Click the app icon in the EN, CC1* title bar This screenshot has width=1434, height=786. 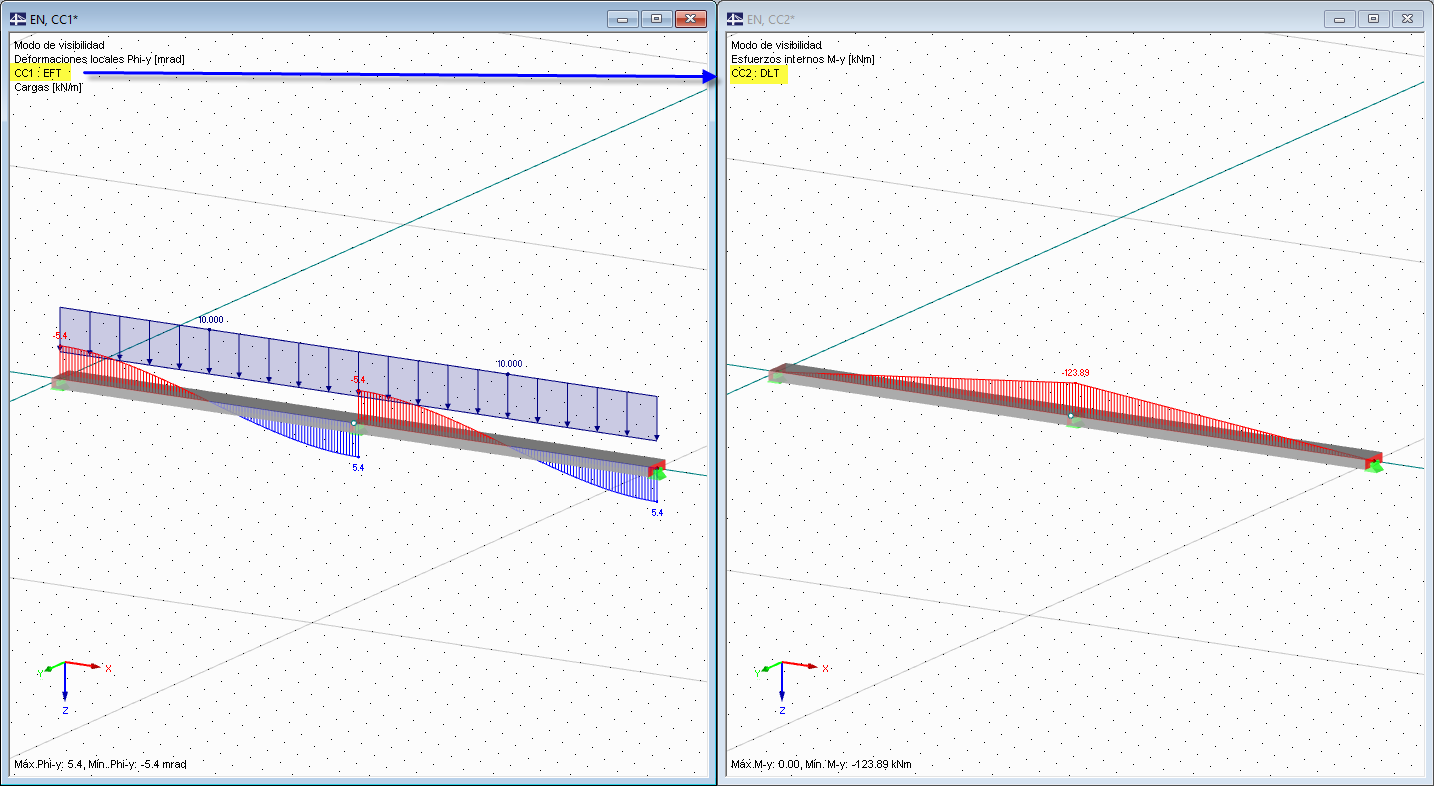click(18, 18)
